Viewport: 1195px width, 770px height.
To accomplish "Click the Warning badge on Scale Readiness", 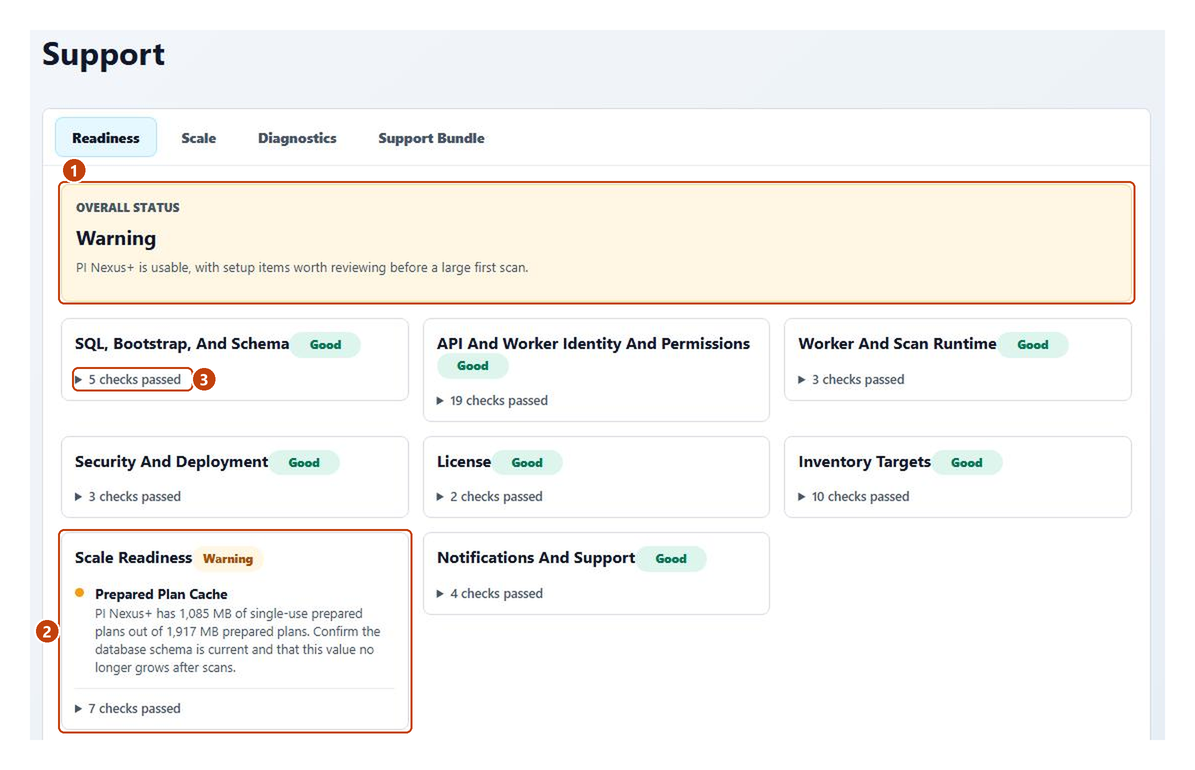I will point(228,559).
